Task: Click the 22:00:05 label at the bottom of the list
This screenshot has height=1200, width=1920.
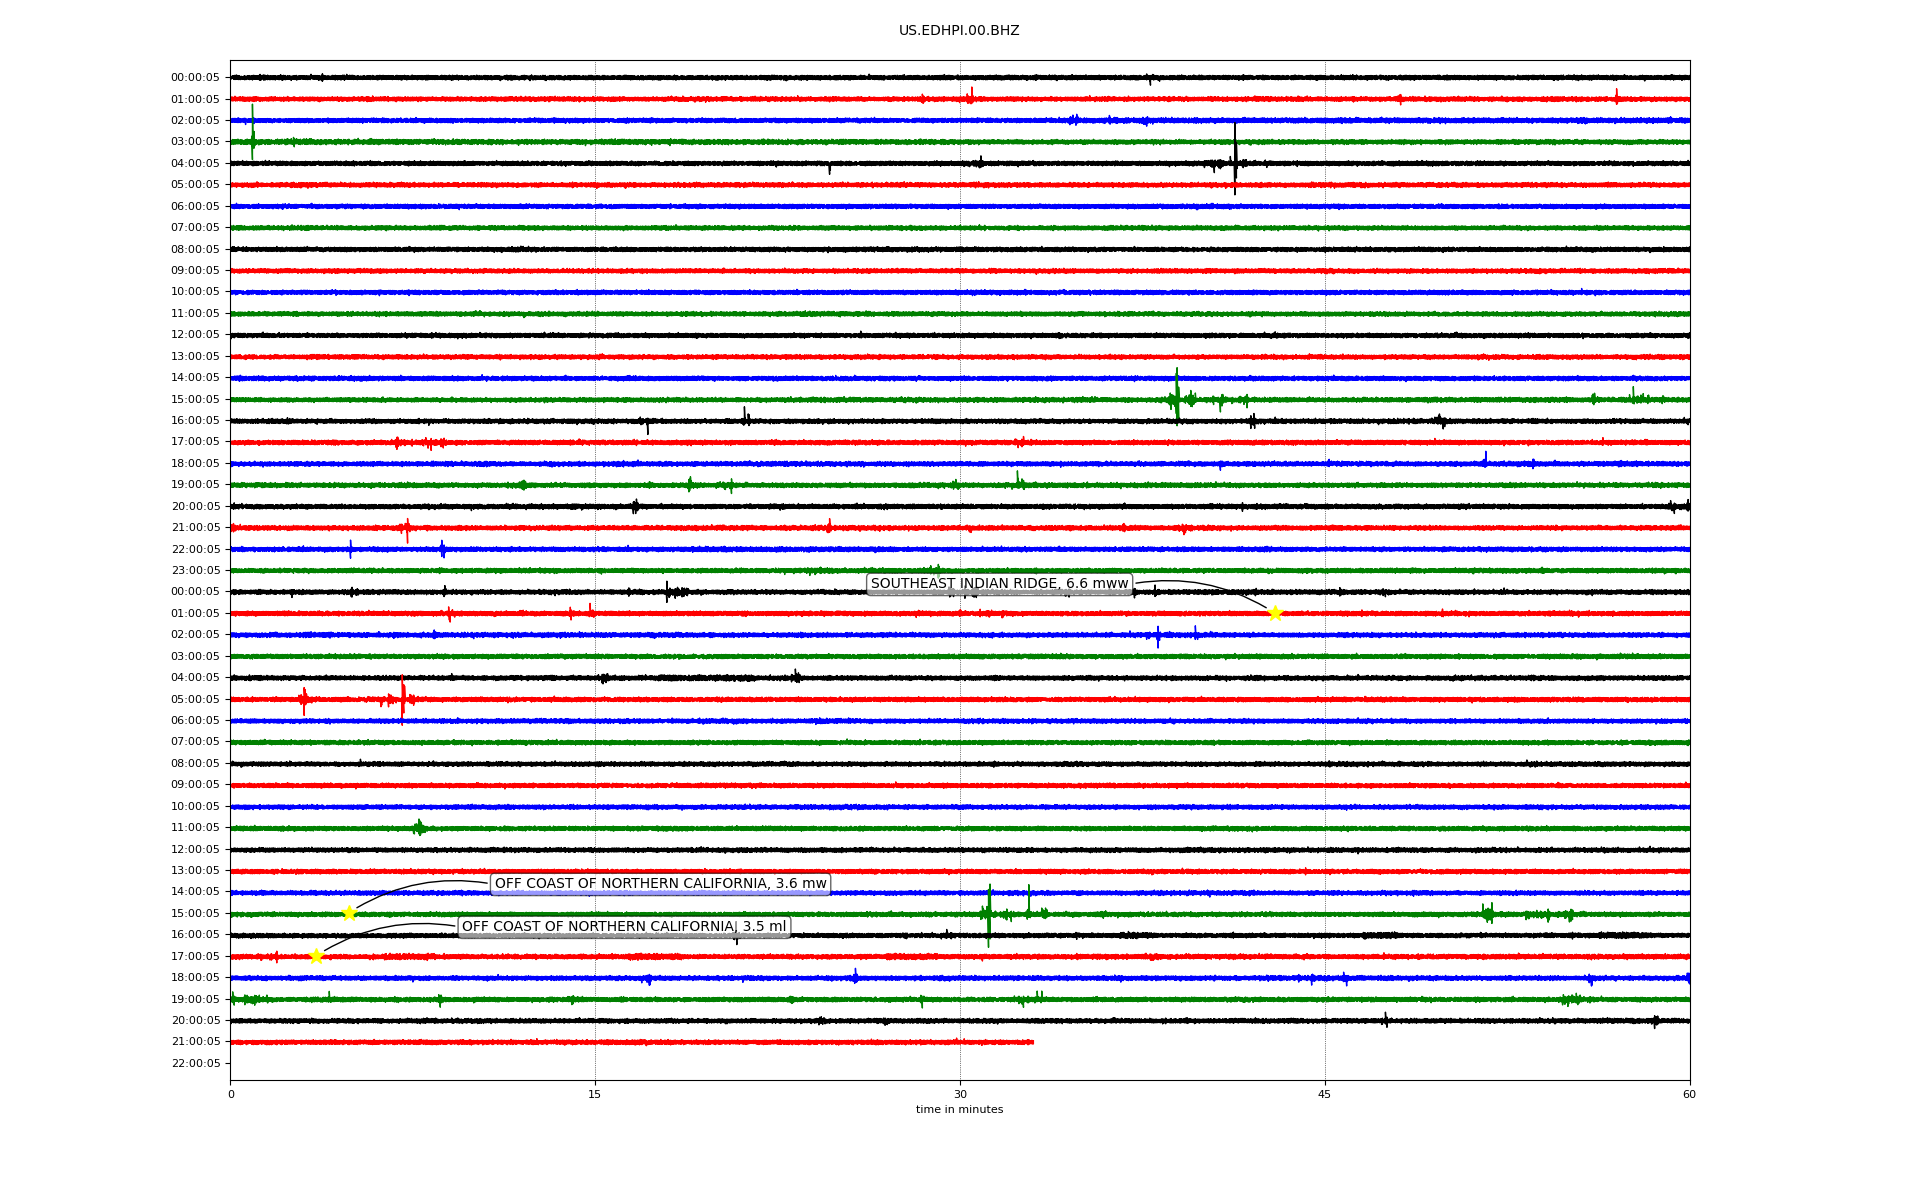Action: click(x=195, y=1063)
